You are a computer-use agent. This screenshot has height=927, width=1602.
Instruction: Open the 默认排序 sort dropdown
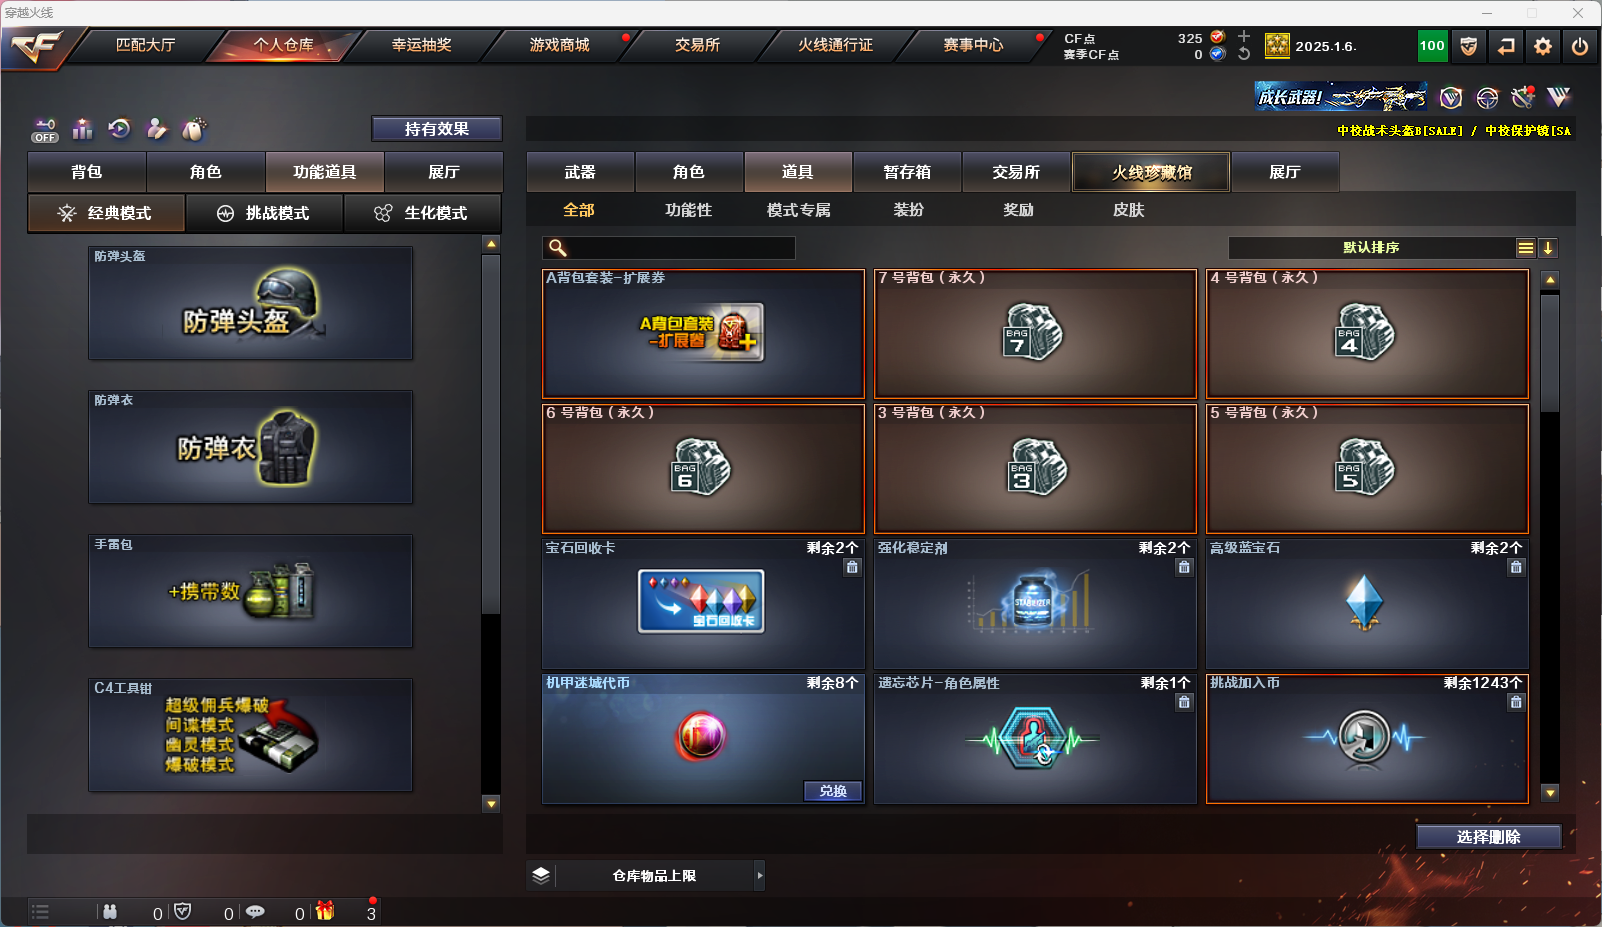(1371, 248)
